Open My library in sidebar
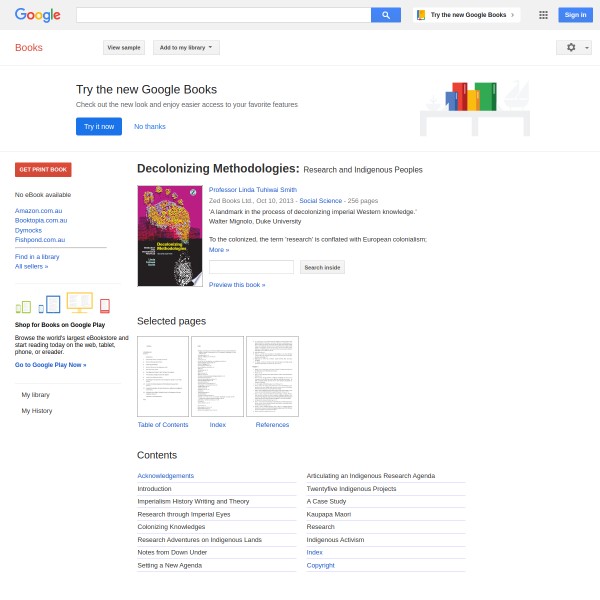 point(36,395)
